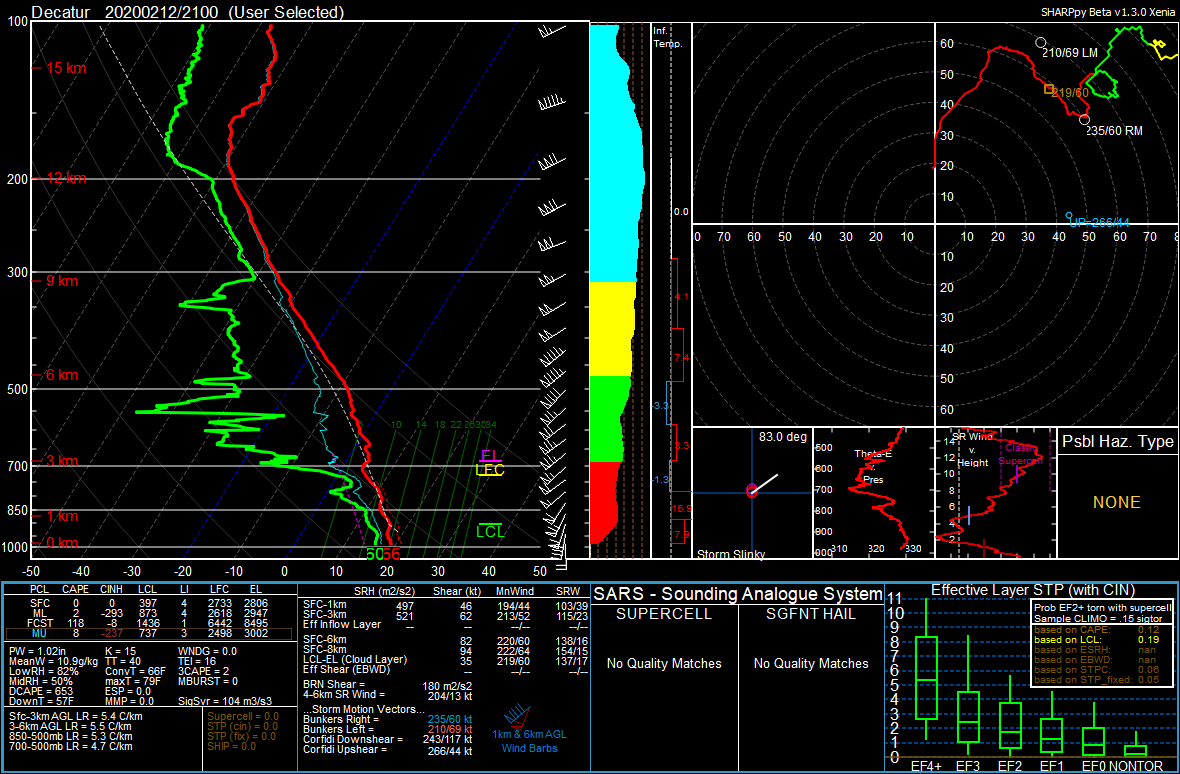Select the highlighted MU parcel row

click(x=150, y=634)
